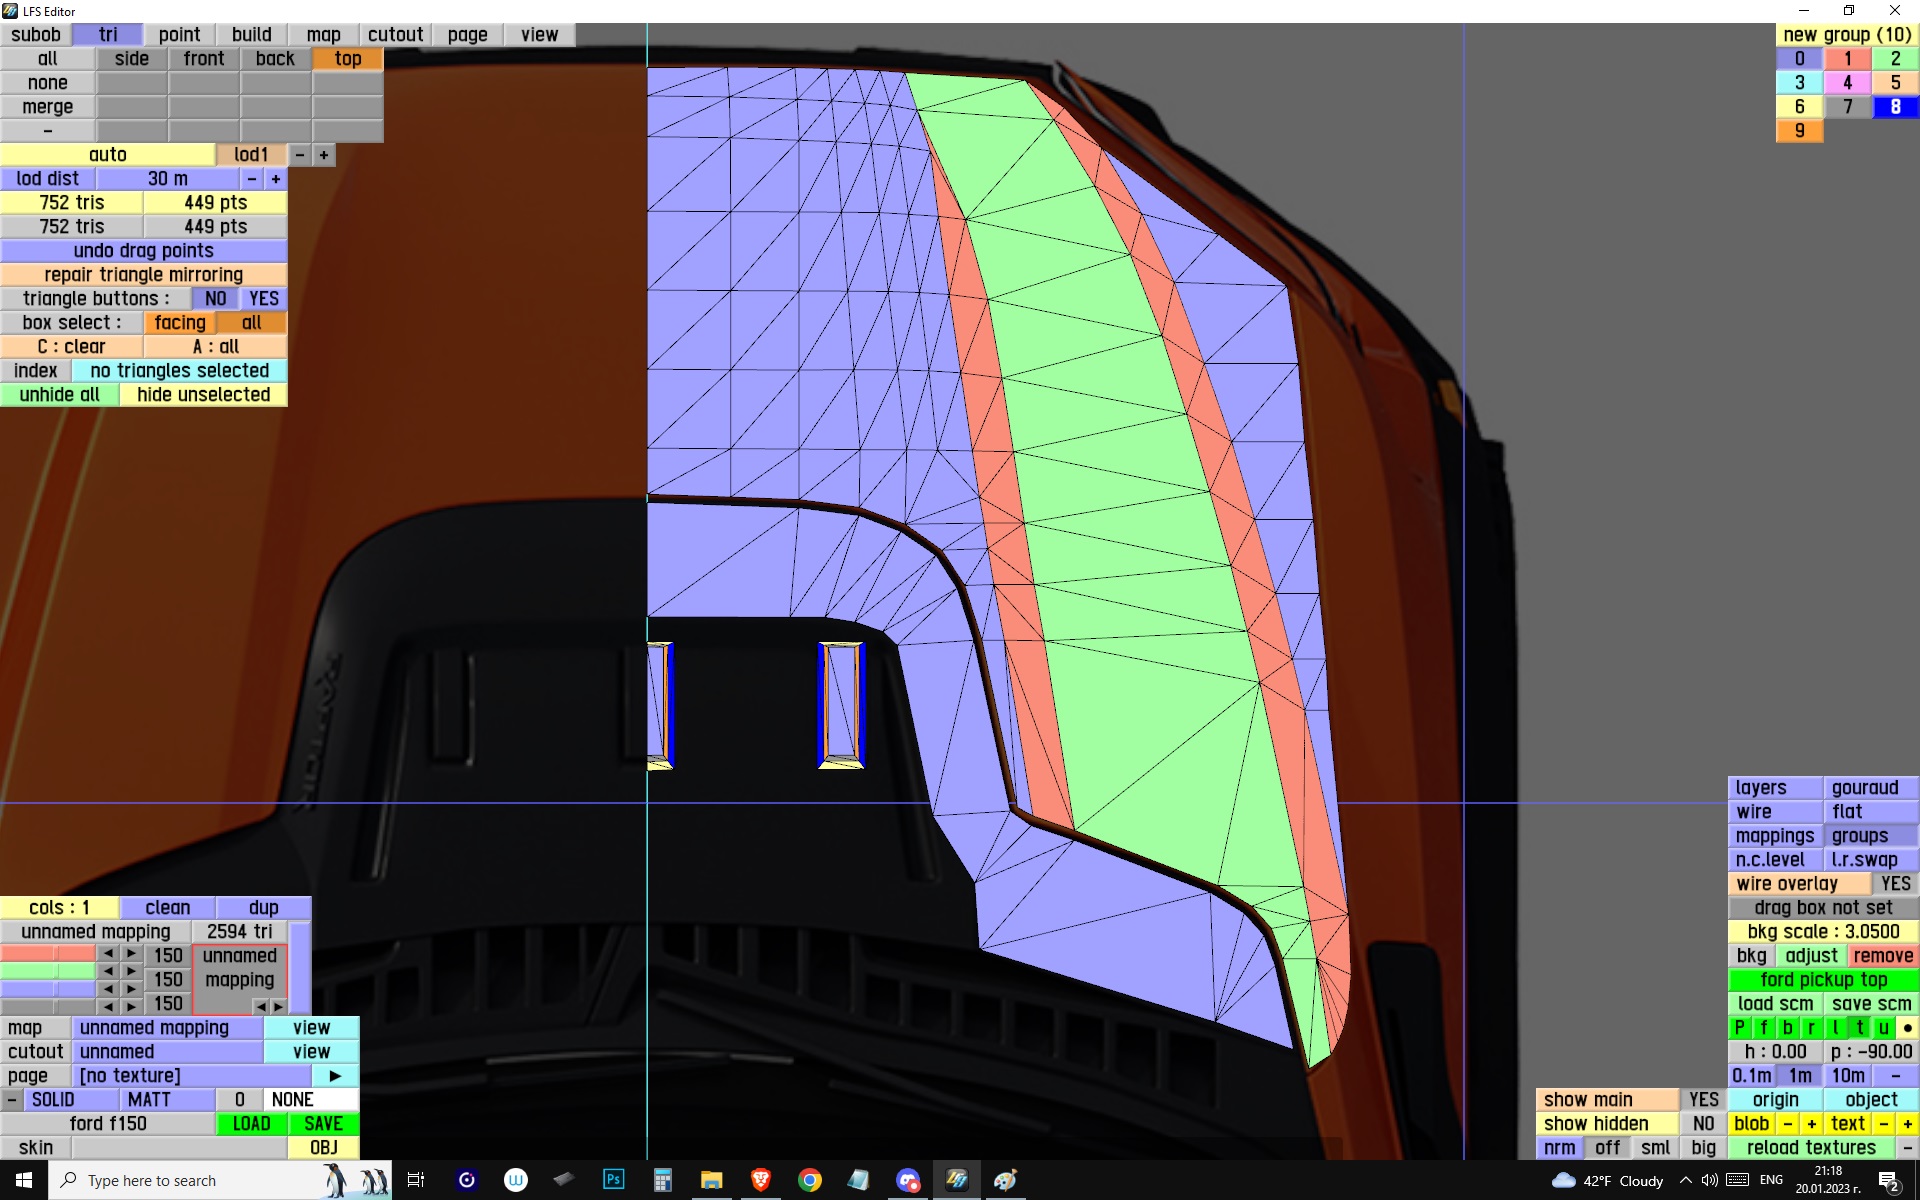Switch to the point mode tab
The image size is (1920, 1200).
pyautogui.click(x=179, y=35)
